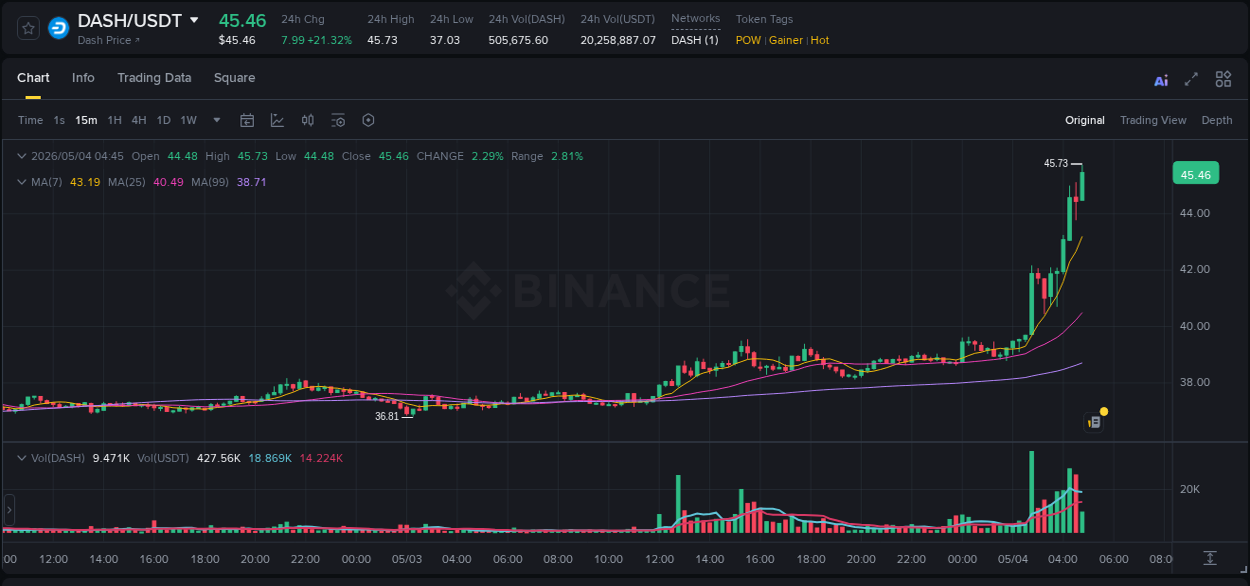This screenshot has height=586, width=1250.
Task: Expand chart to fullscreen with arrows icon
Action: [1191, 80]
